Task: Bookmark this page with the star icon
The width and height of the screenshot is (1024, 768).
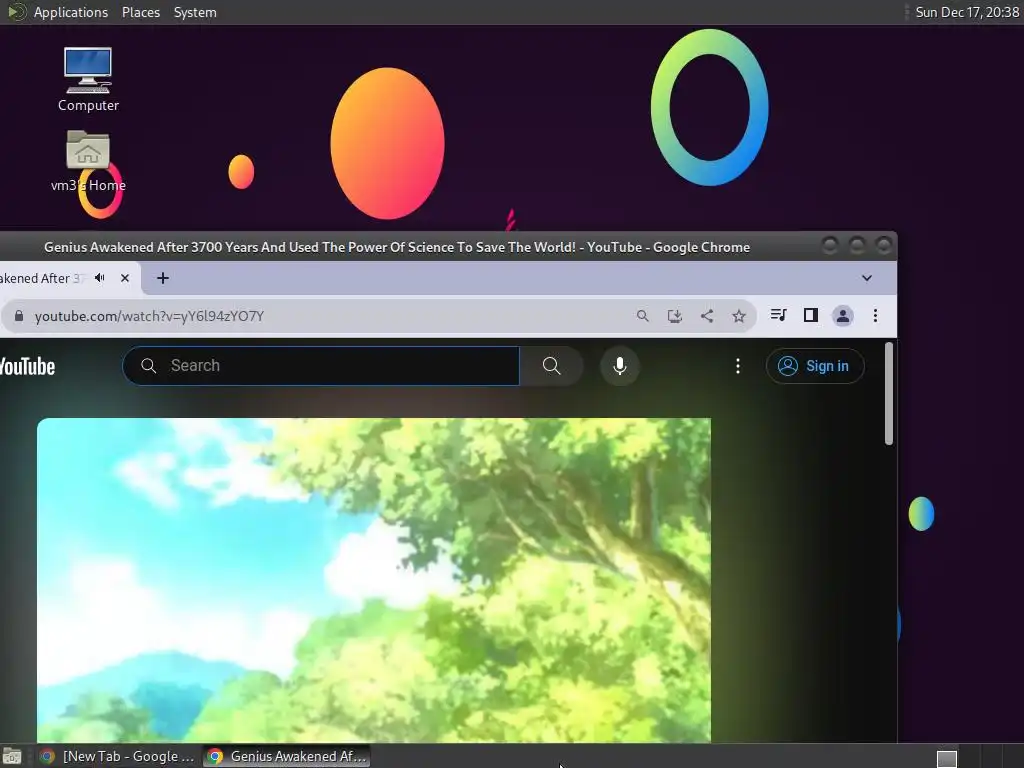Action: click(739, 316)
